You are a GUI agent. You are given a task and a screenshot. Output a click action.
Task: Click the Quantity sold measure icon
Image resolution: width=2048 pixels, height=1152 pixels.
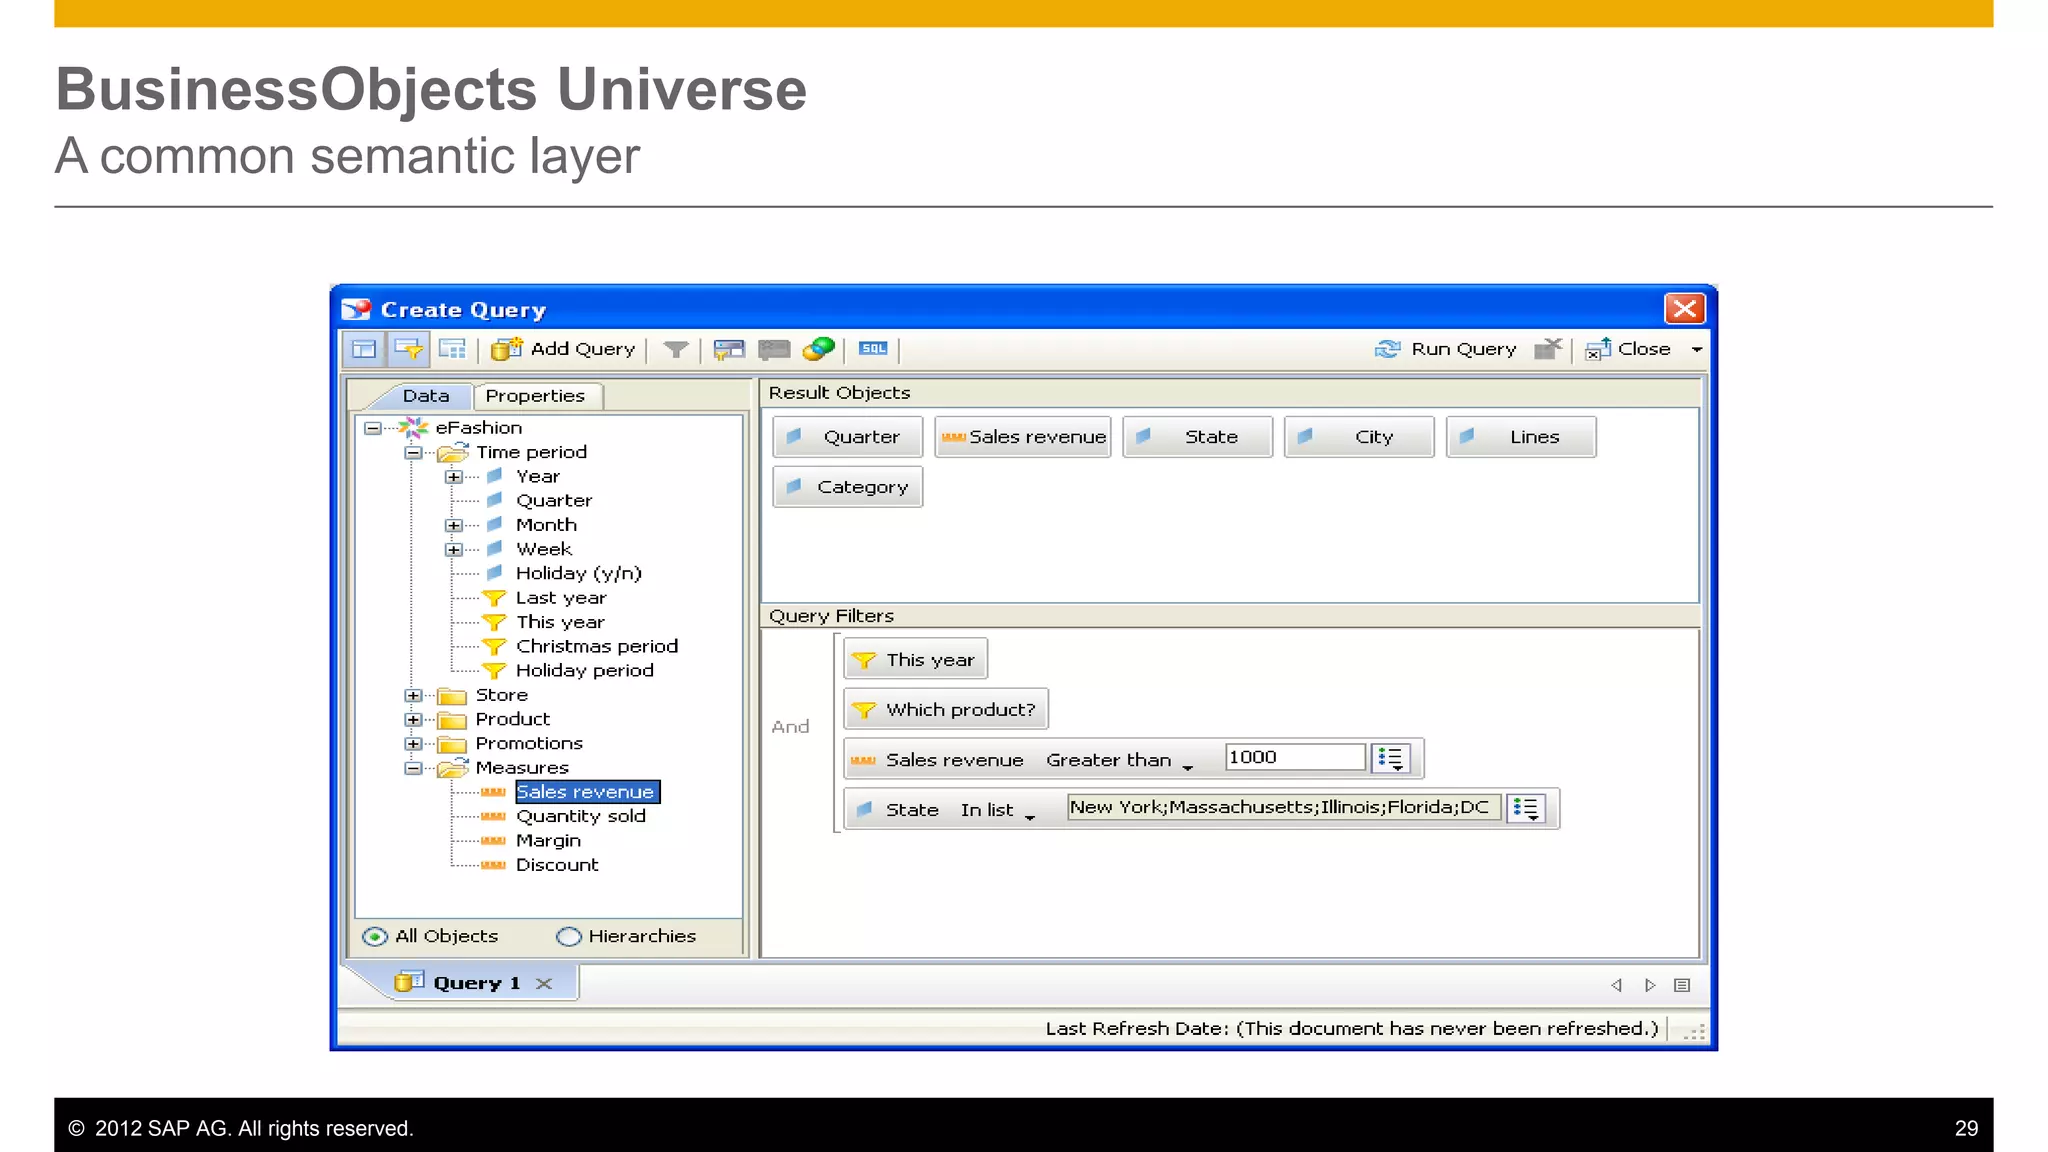tap(493, 816)
